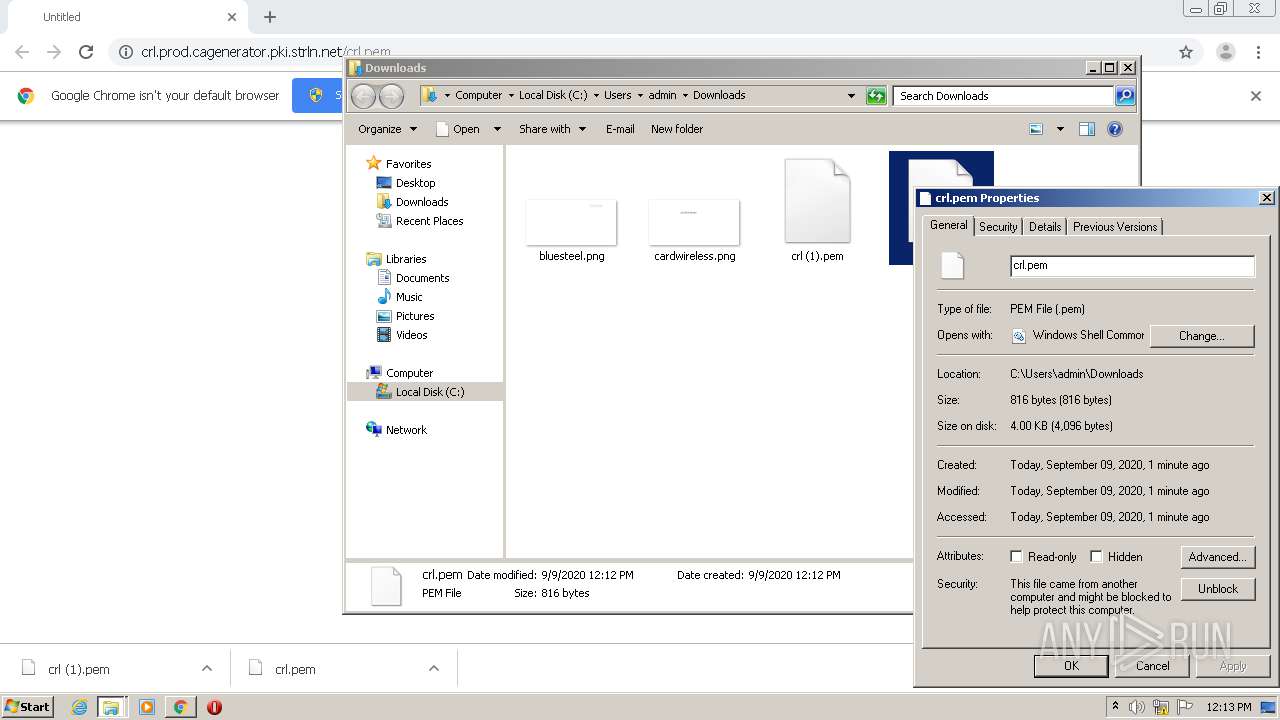This screenshot has height=720, width=1280.
Task: Click New folder in the toolbar
Action: click(x=677, y=129)
